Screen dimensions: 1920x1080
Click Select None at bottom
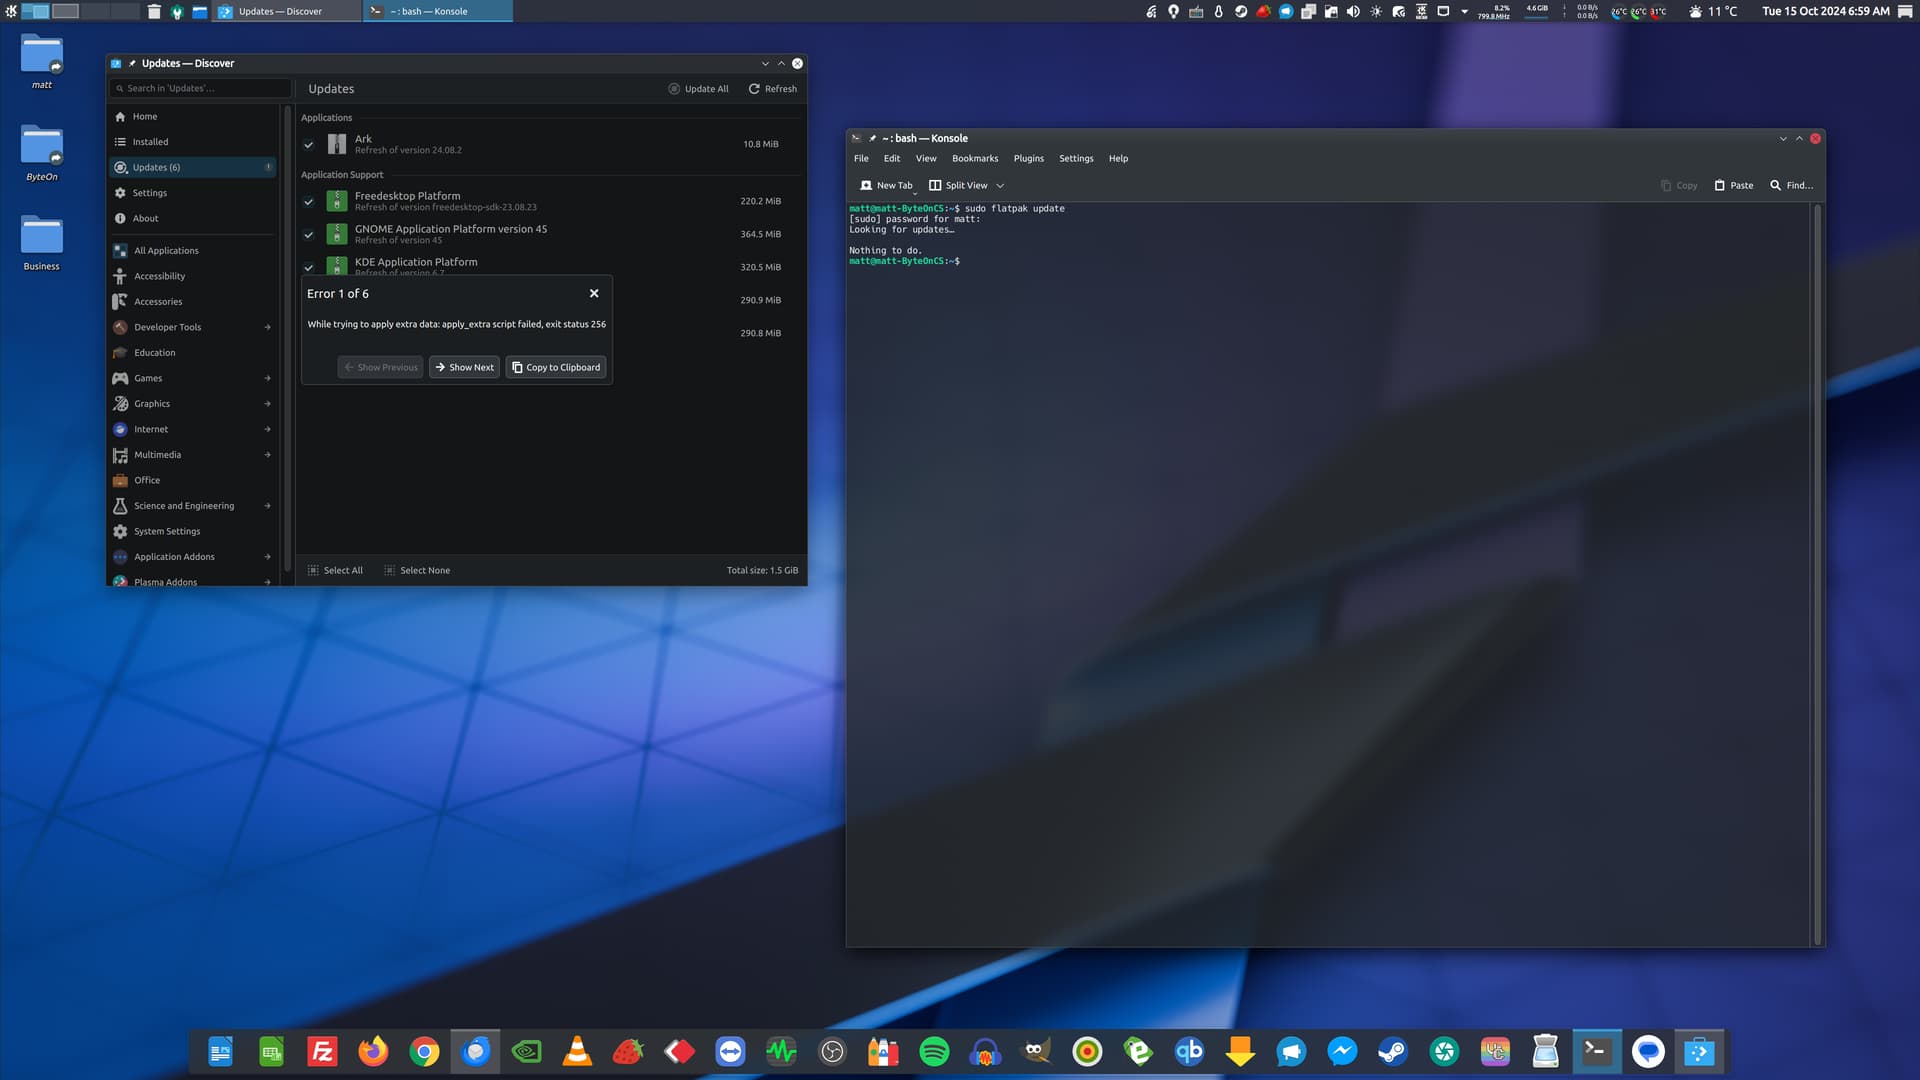pyautogui.click(x=417, y=570)
